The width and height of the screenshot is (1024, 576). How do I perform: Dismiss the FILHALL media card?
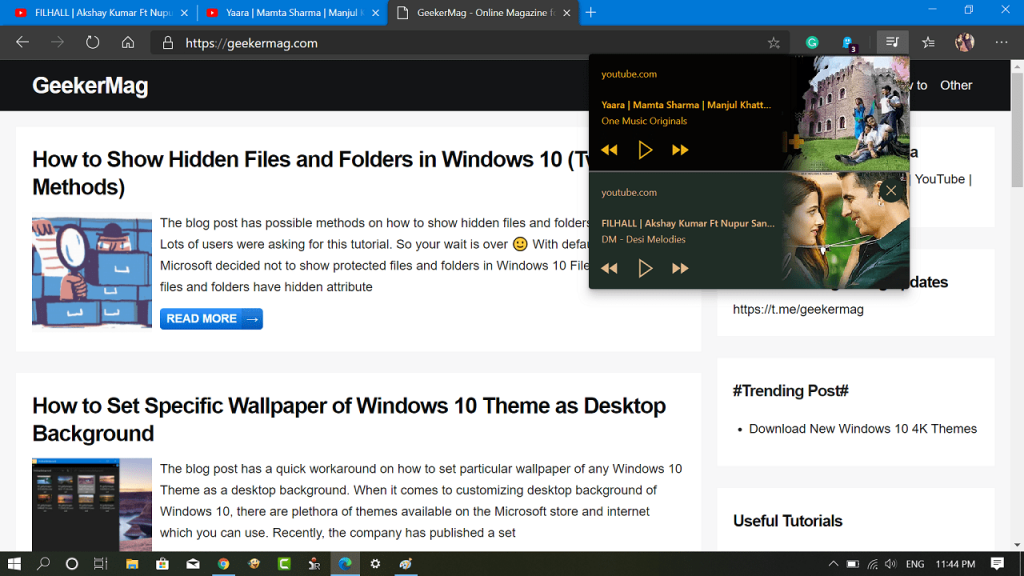[x=891, y=191]
